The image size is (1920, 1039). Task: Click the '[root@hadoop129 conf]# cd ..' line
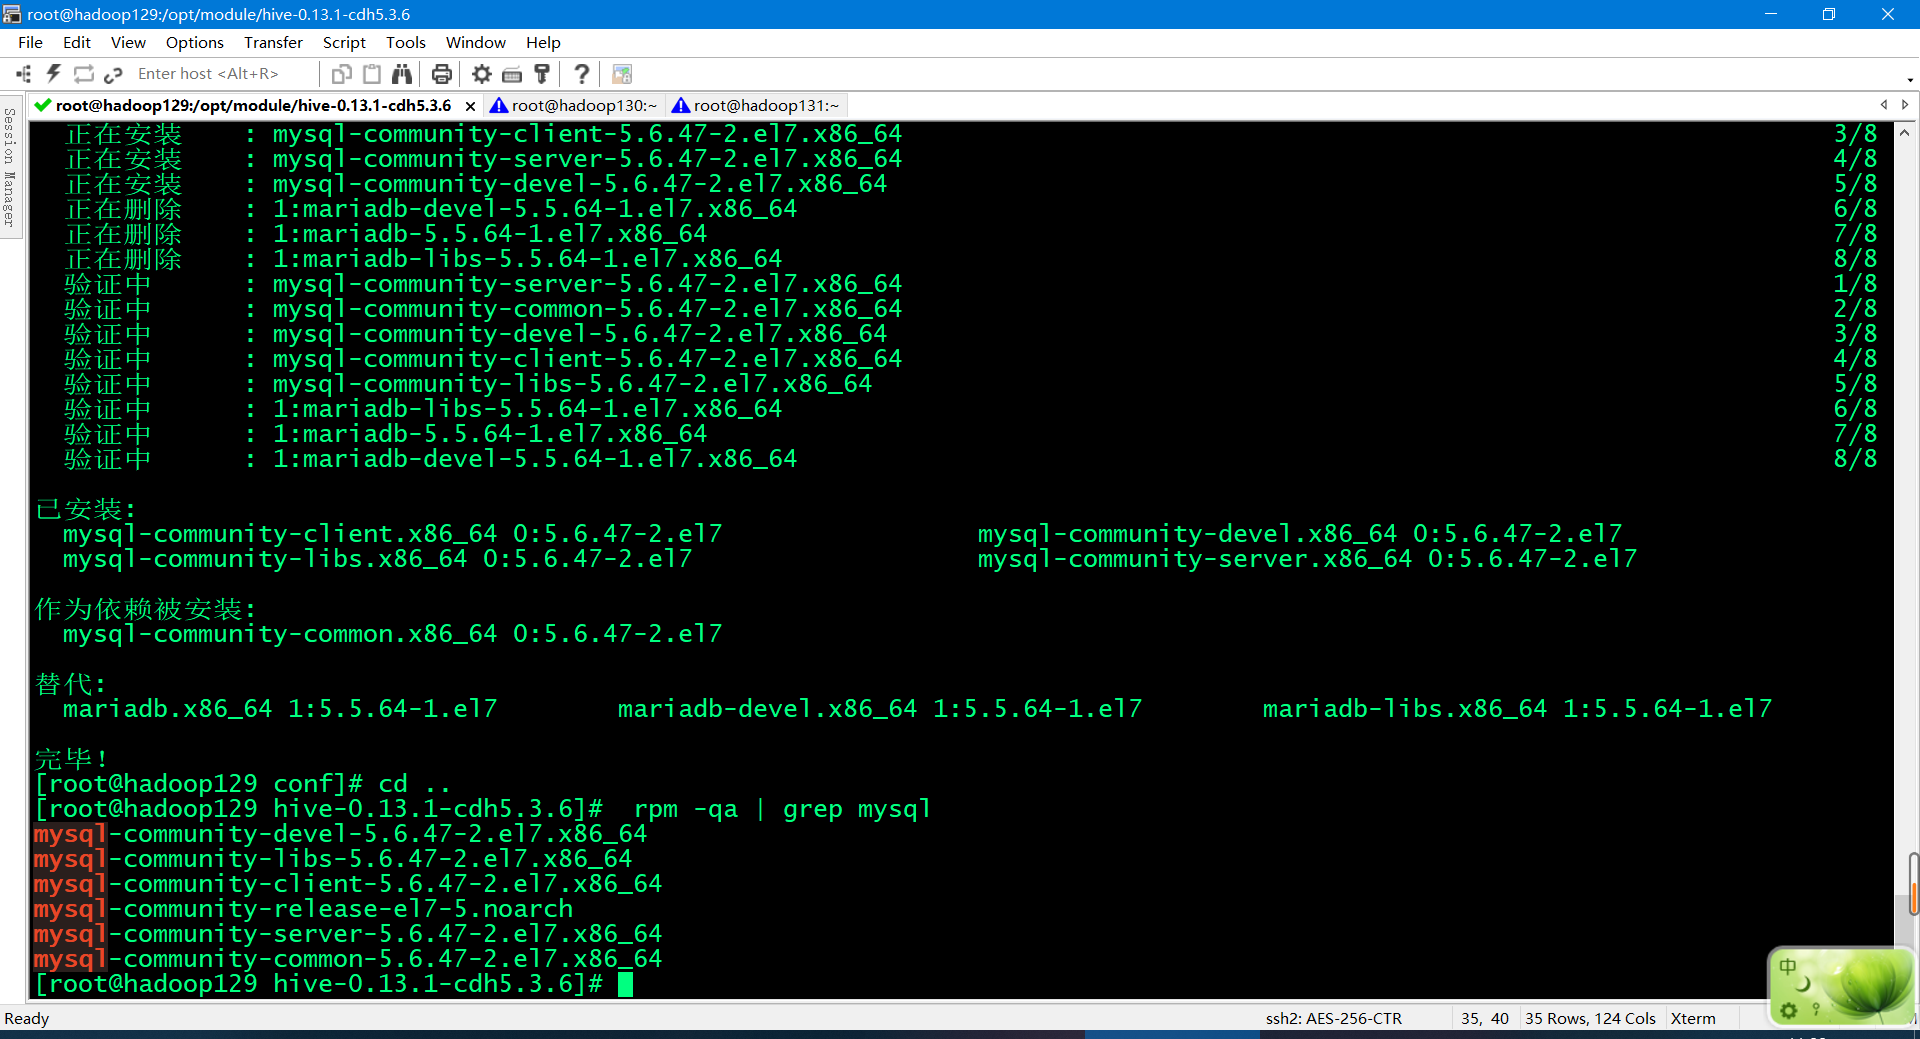(x=243, y=784)
